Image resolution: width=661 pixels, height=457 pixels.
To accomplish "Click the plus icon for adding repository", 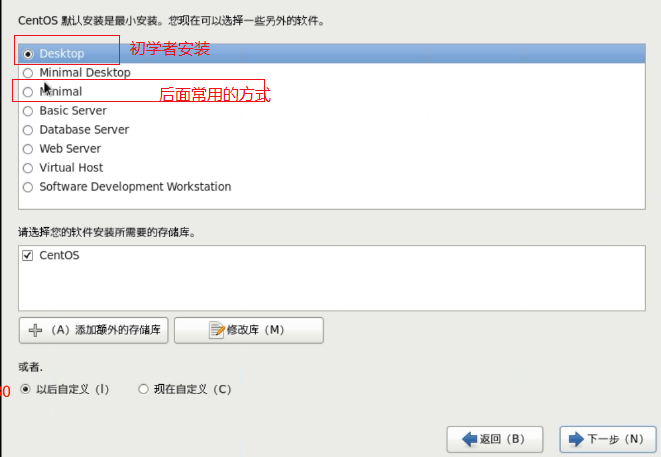I will pyautogui.click(x=35, y=330).
